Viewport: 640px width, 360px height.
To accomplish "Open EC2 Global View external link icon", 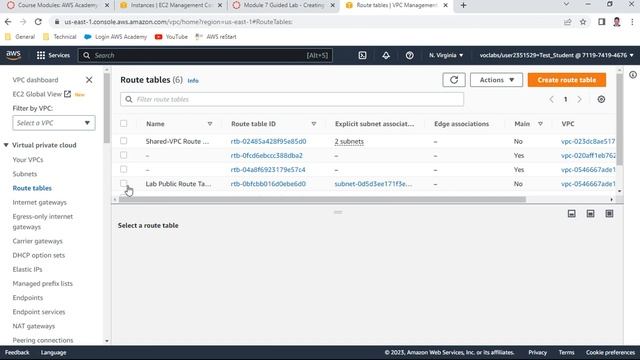I will [67, 94].
